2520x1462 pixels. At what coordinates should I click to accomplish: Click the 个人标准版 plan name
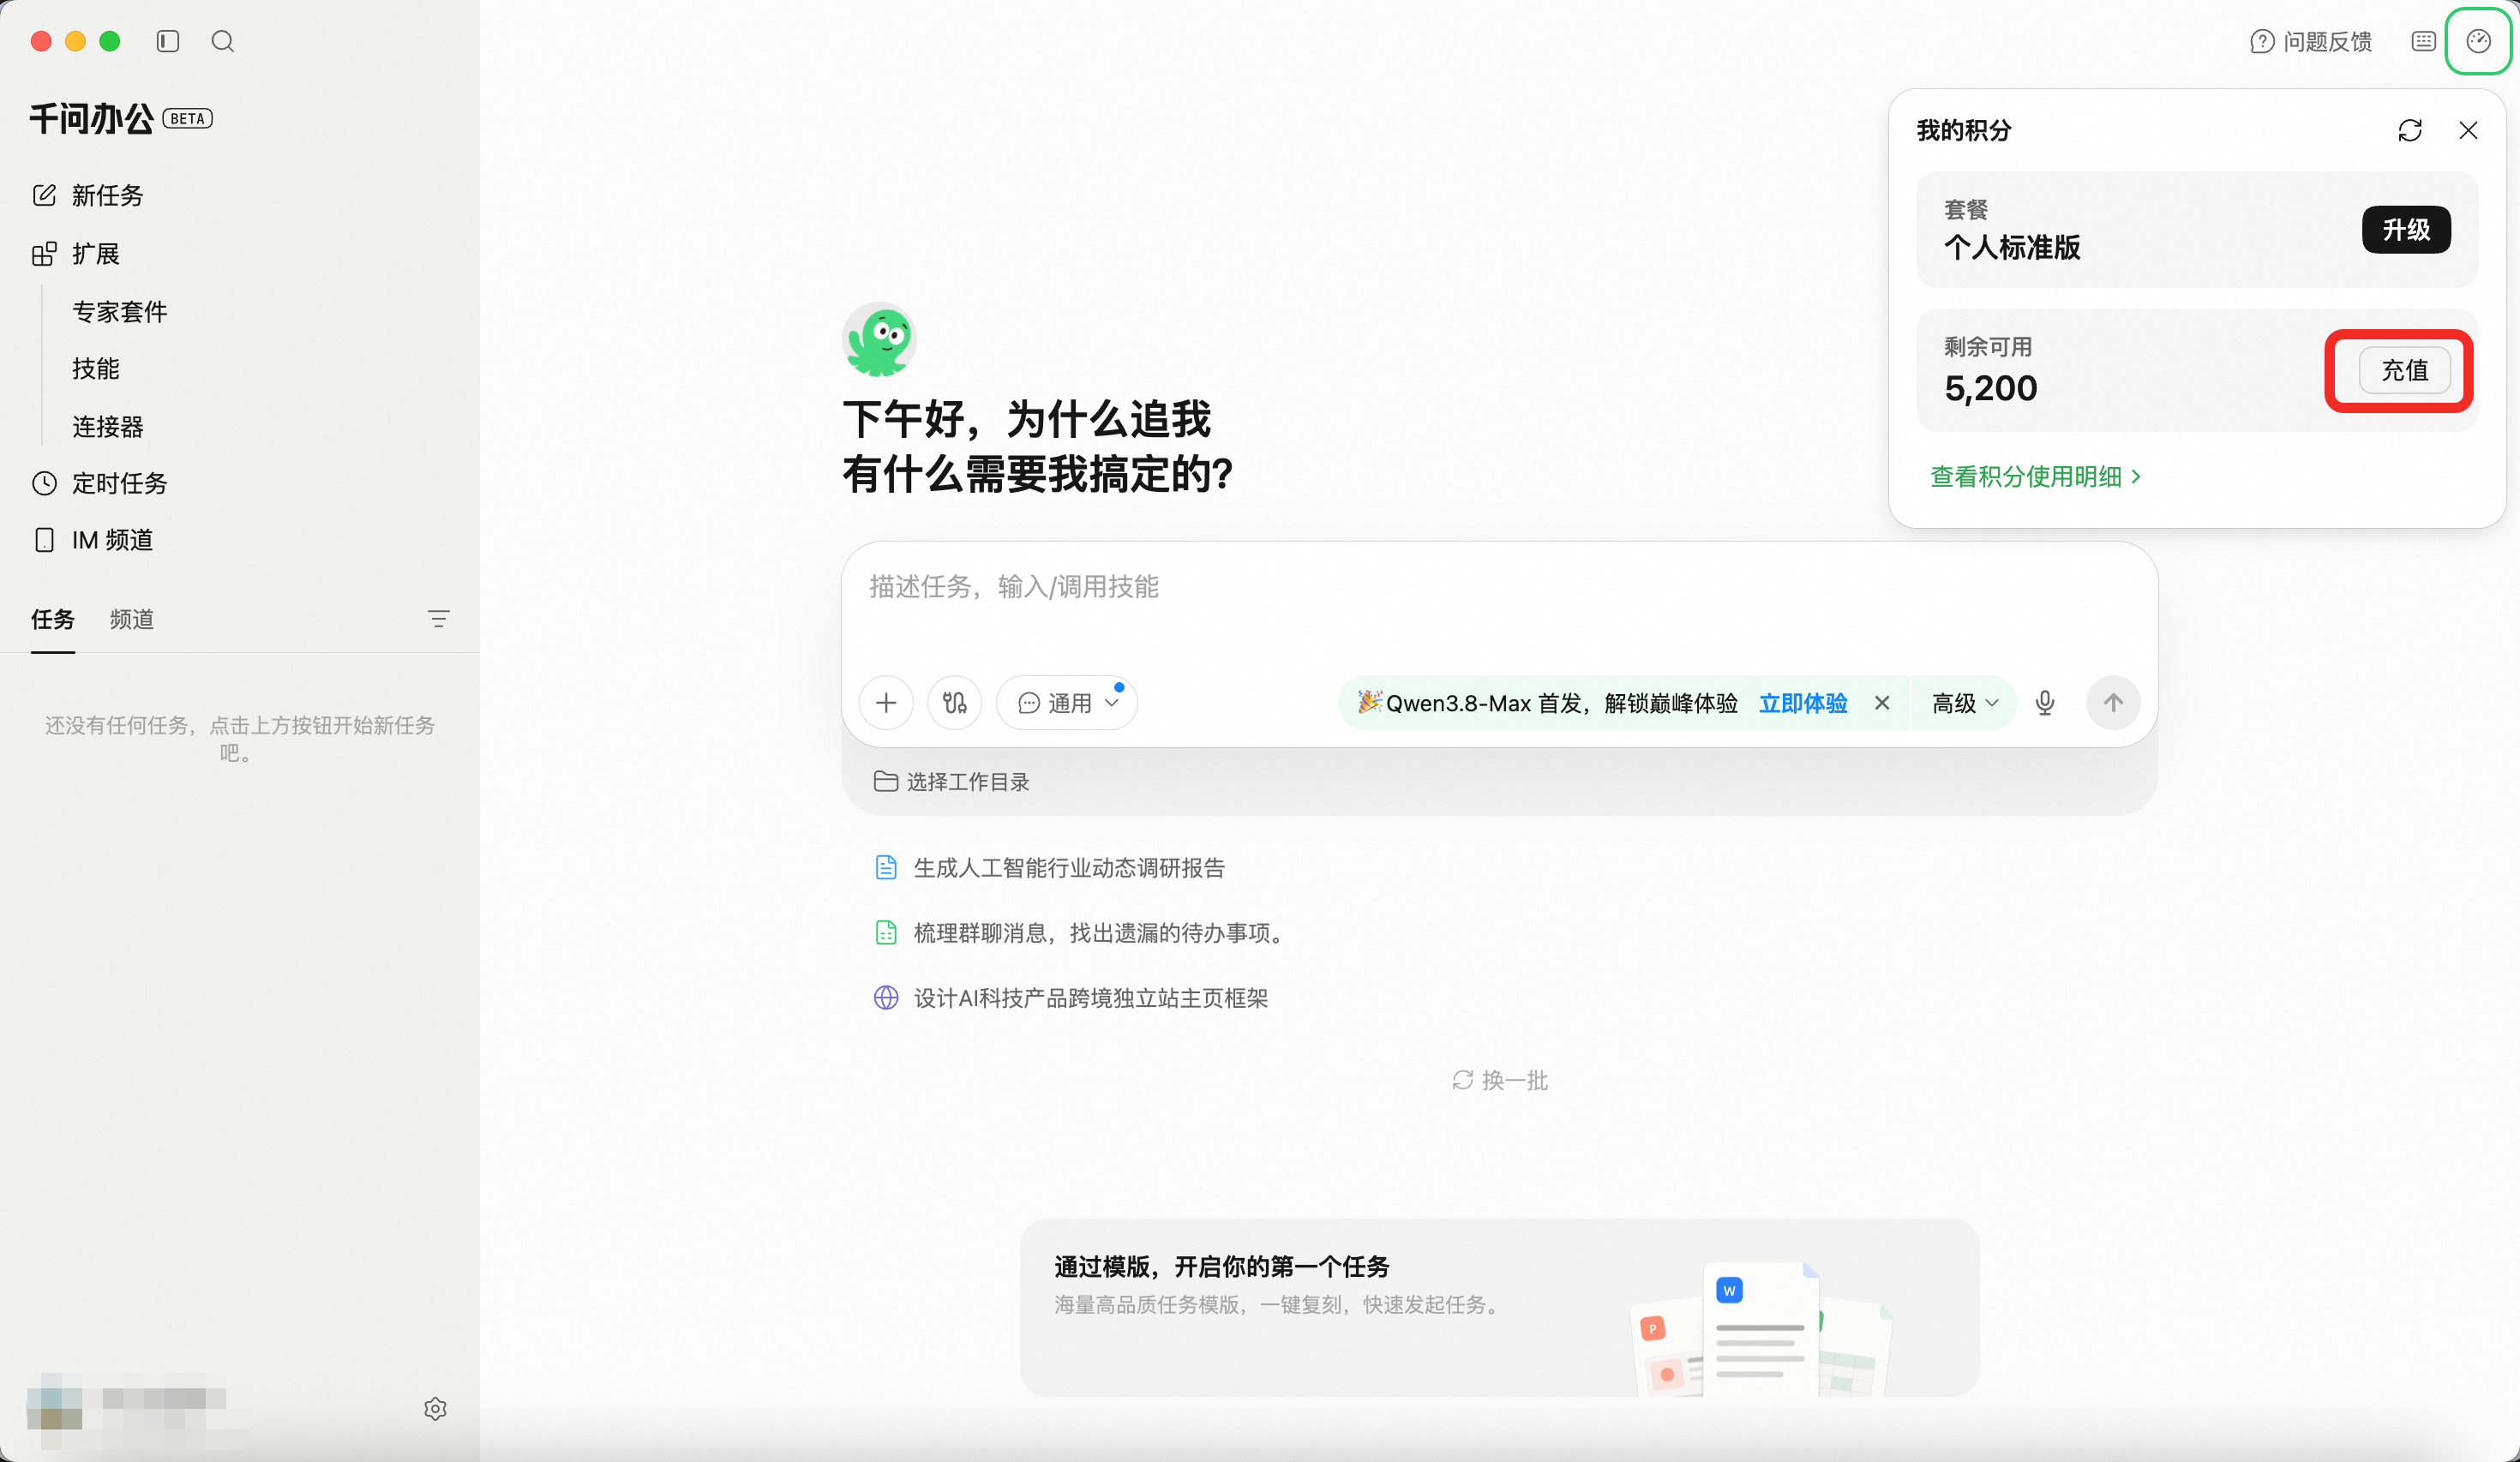point(2012,247)
